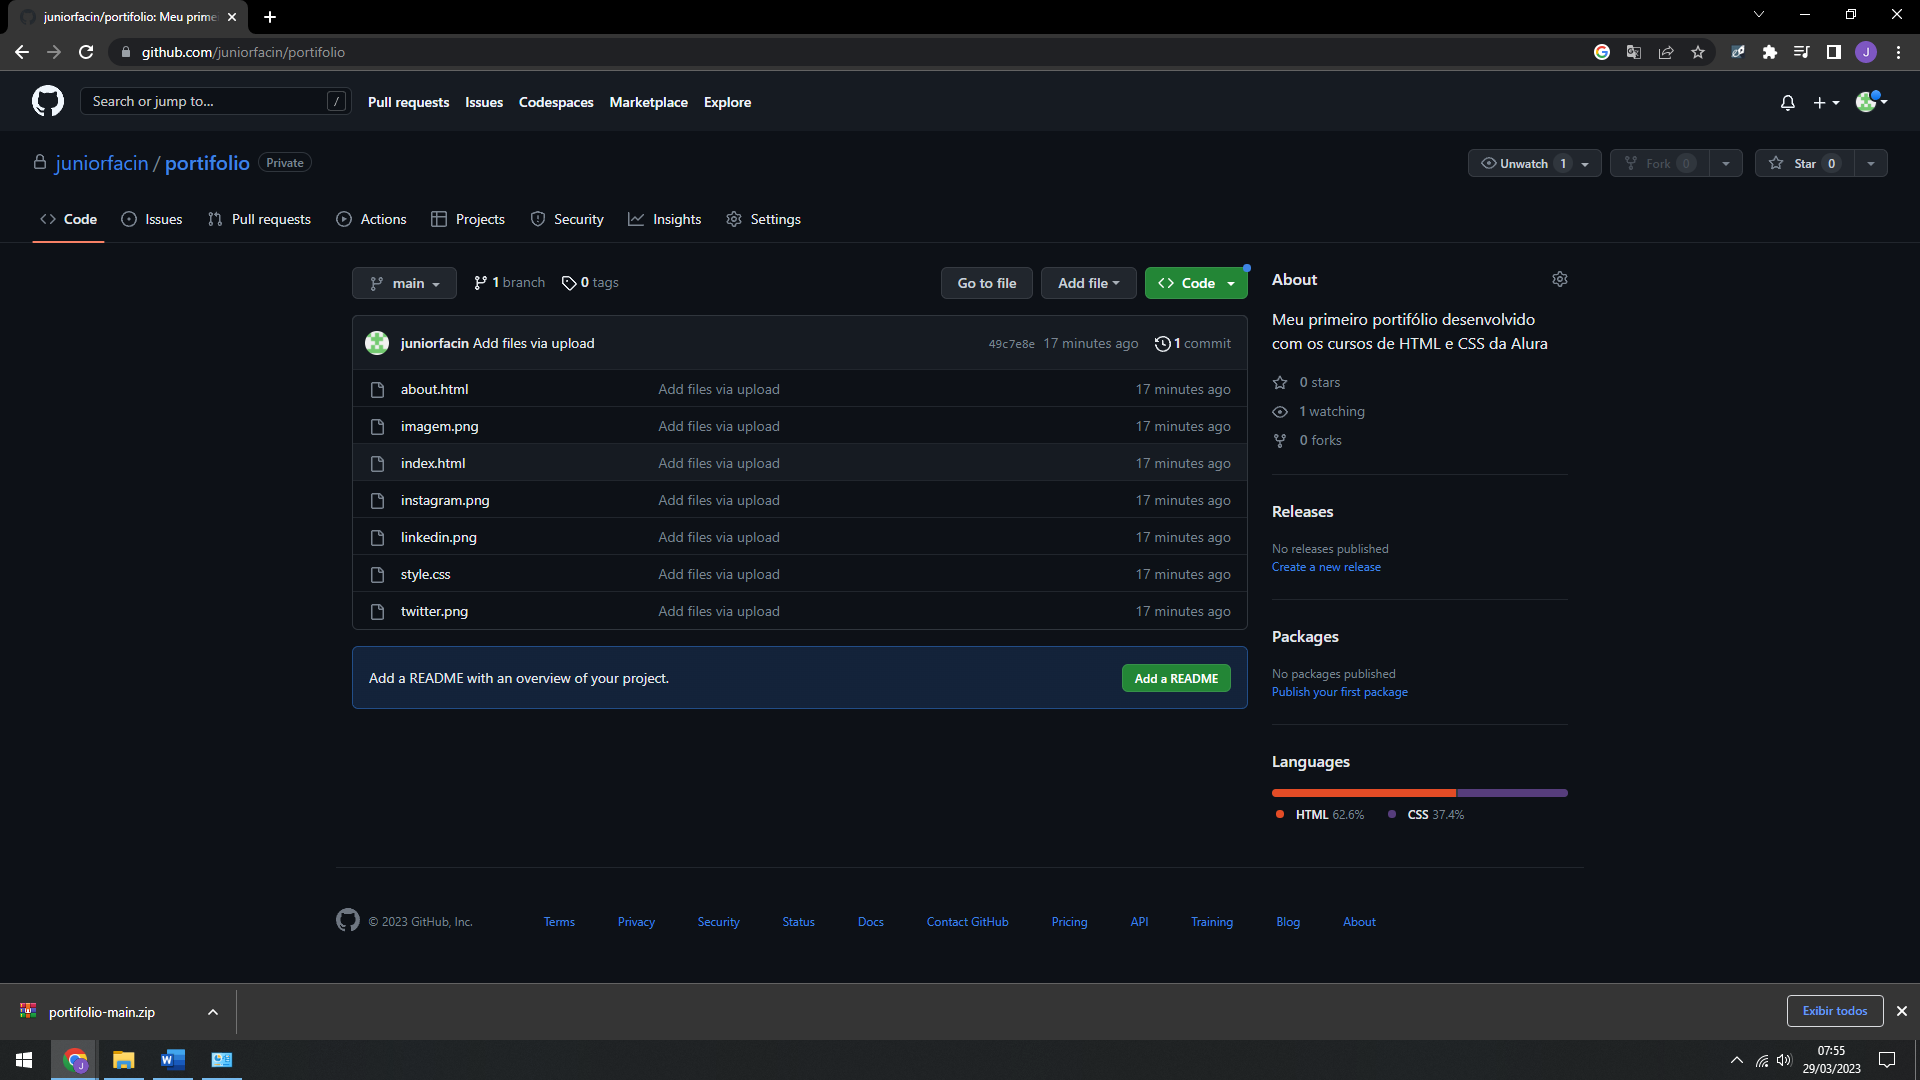Click the Google Translate icon in address bar
This screenshot has width=1920, height=1080.
(1634, 52)
